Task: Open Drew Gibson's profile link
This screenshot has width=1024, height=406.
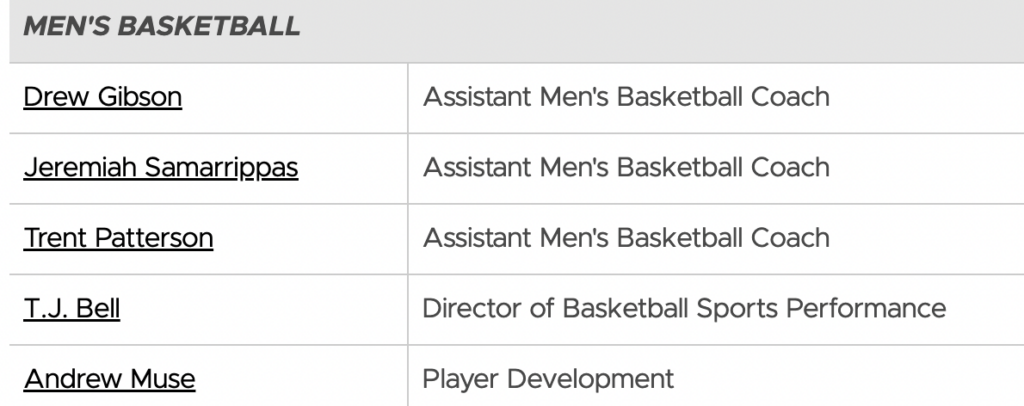Action: click(x=102, y=97)
